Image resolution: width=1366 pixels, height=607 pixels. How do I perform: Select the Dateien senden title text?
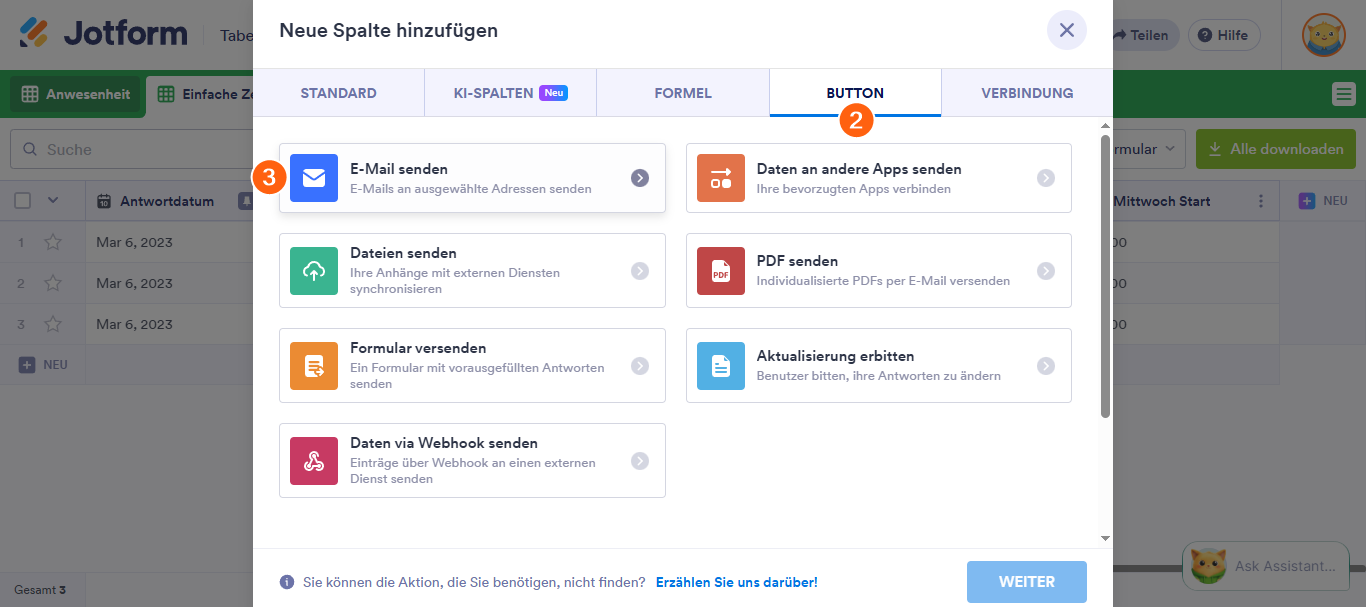(403, 253)
